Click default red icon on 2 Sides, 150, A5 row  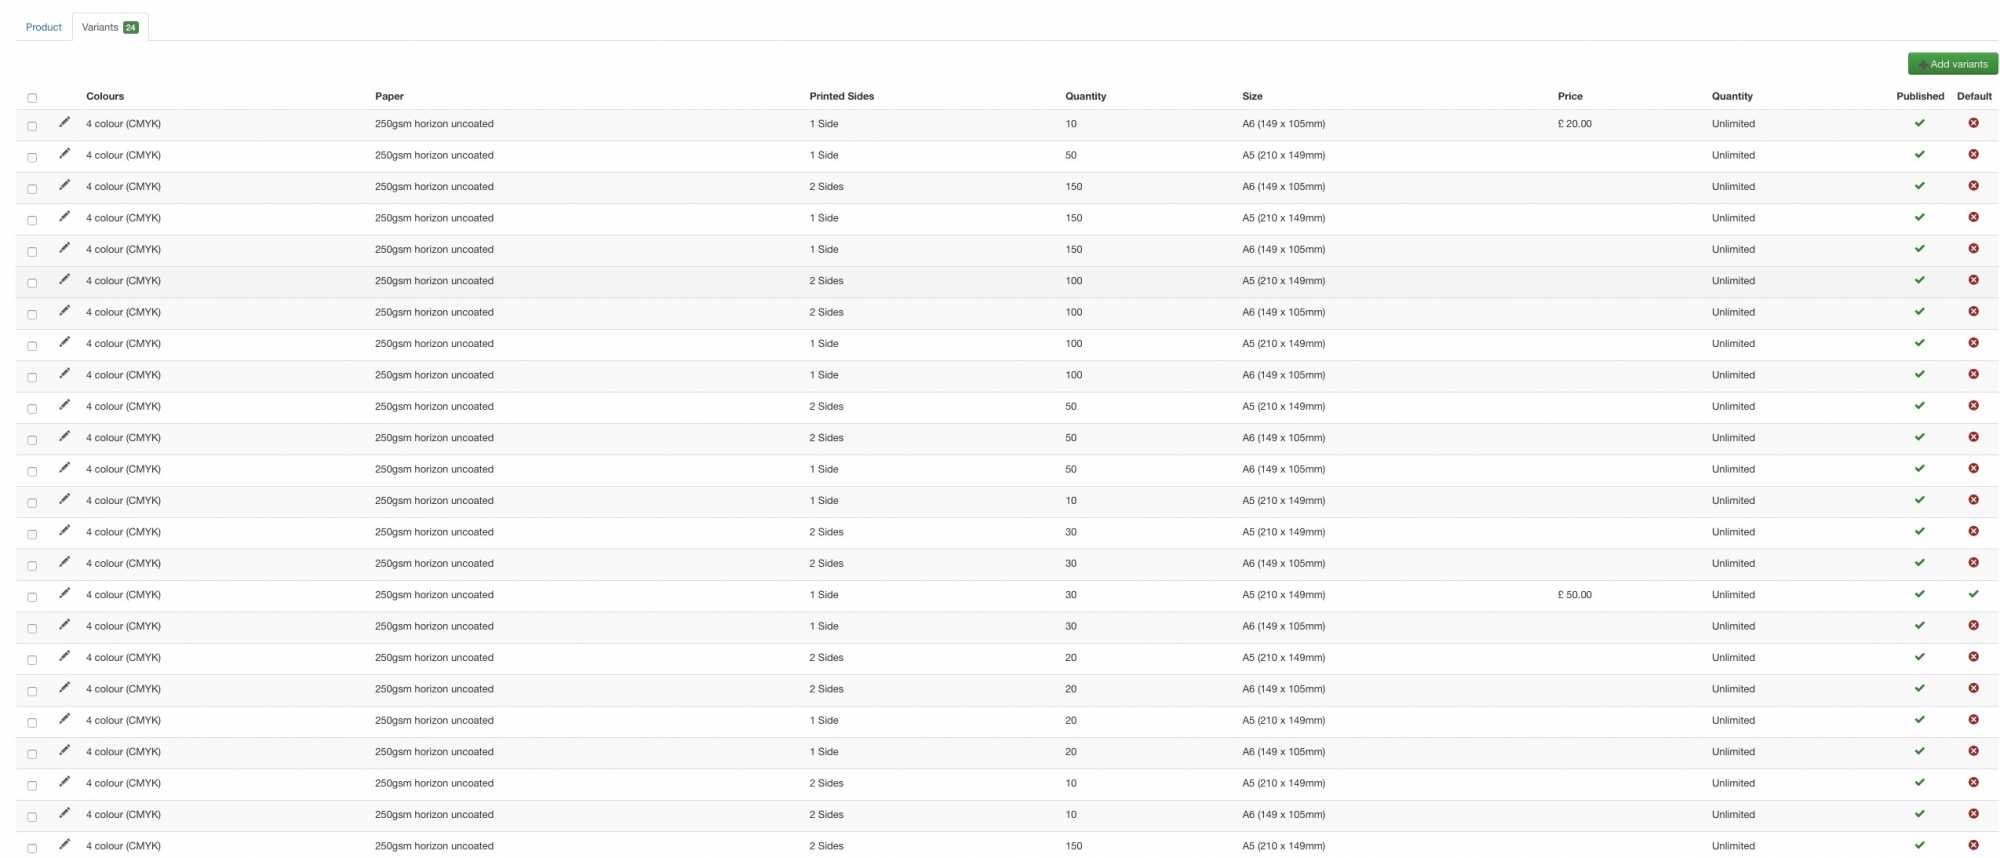click(x=1973, y=845)
